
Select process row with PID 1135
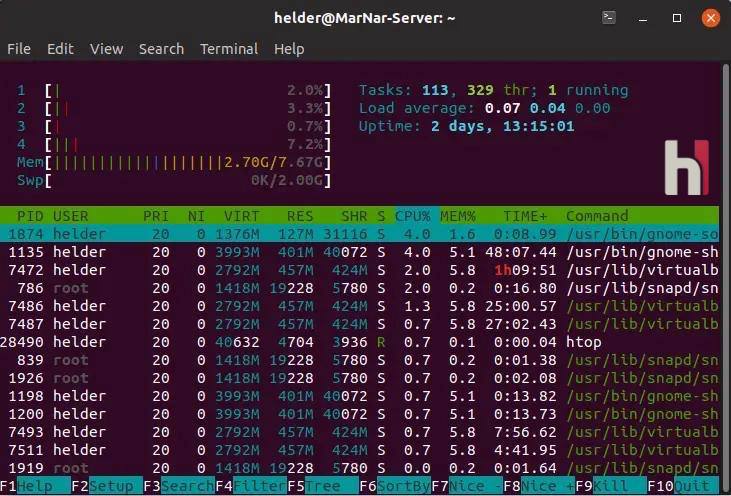click(x=359, y=252)
